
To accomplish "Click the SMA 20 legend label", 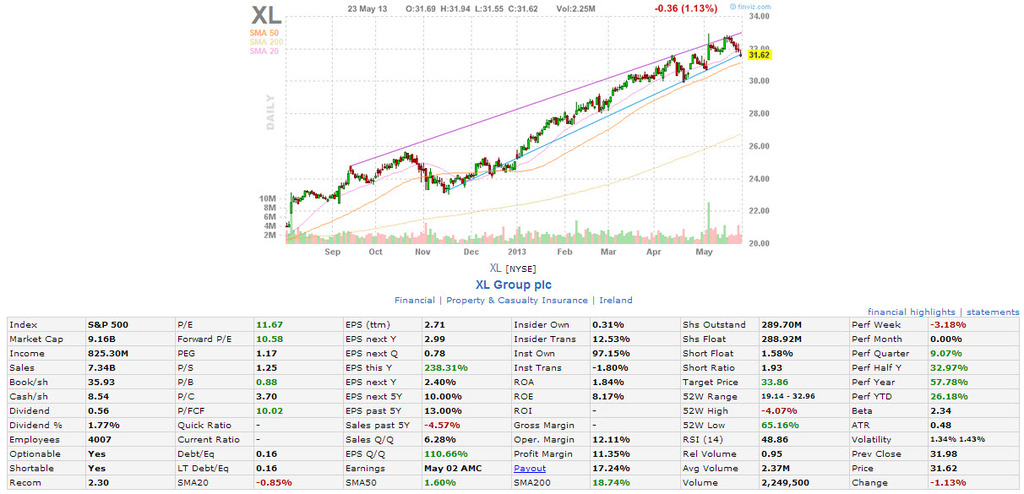I will tap(264, 51).
